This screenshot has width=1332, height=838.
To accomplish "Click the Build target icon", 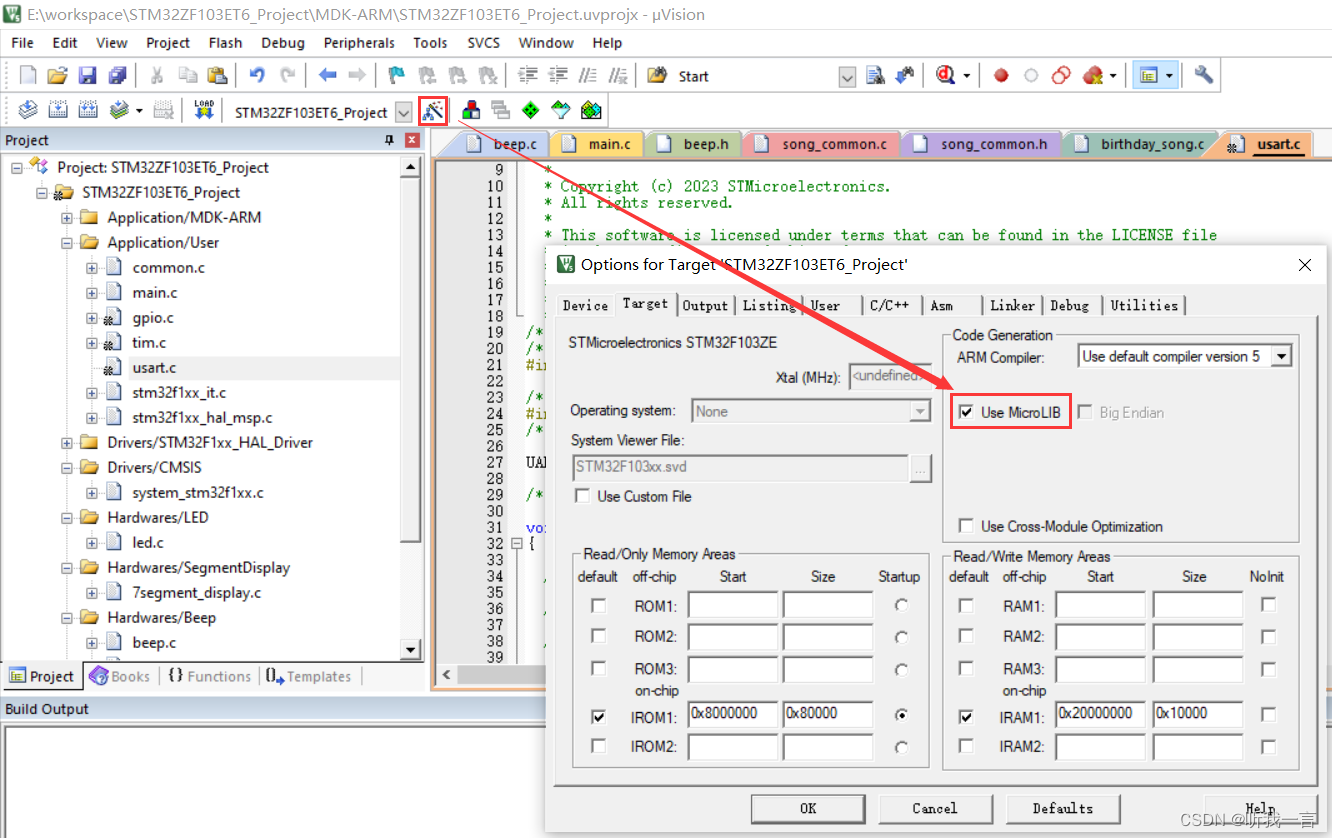I will (58, 111).
